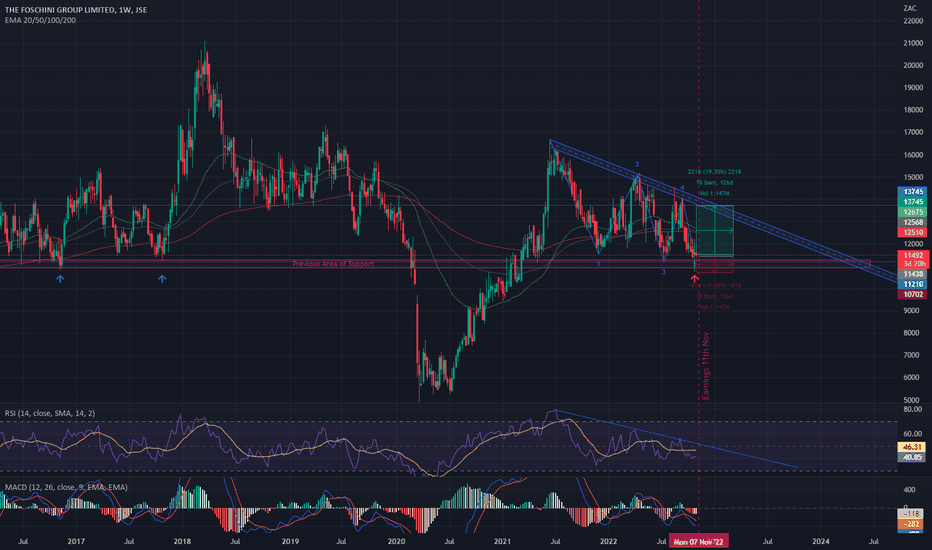The height and width of the screenshot is (550, 932).
Task: Click the 22000 price scale value
Action: coord(913,21)
